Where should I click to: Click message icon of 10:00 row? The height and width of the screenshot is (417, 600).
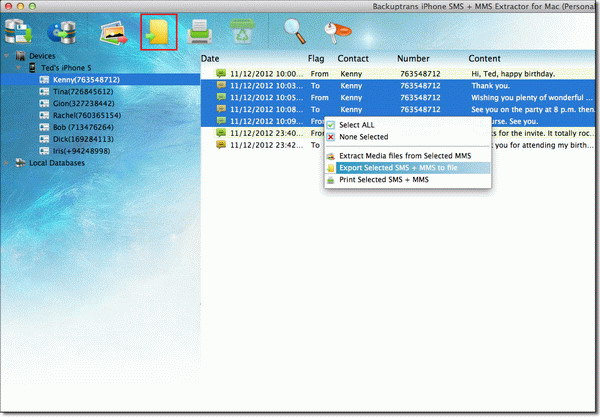(x=221, y=73)
